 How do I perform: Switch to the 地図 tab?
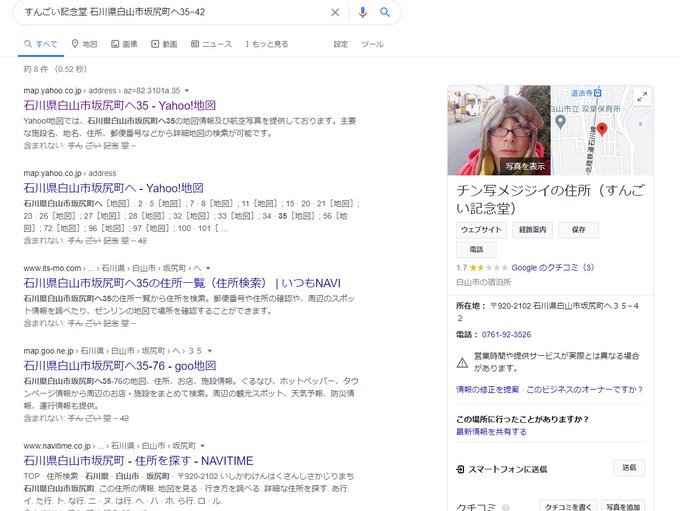pos(85,44)
